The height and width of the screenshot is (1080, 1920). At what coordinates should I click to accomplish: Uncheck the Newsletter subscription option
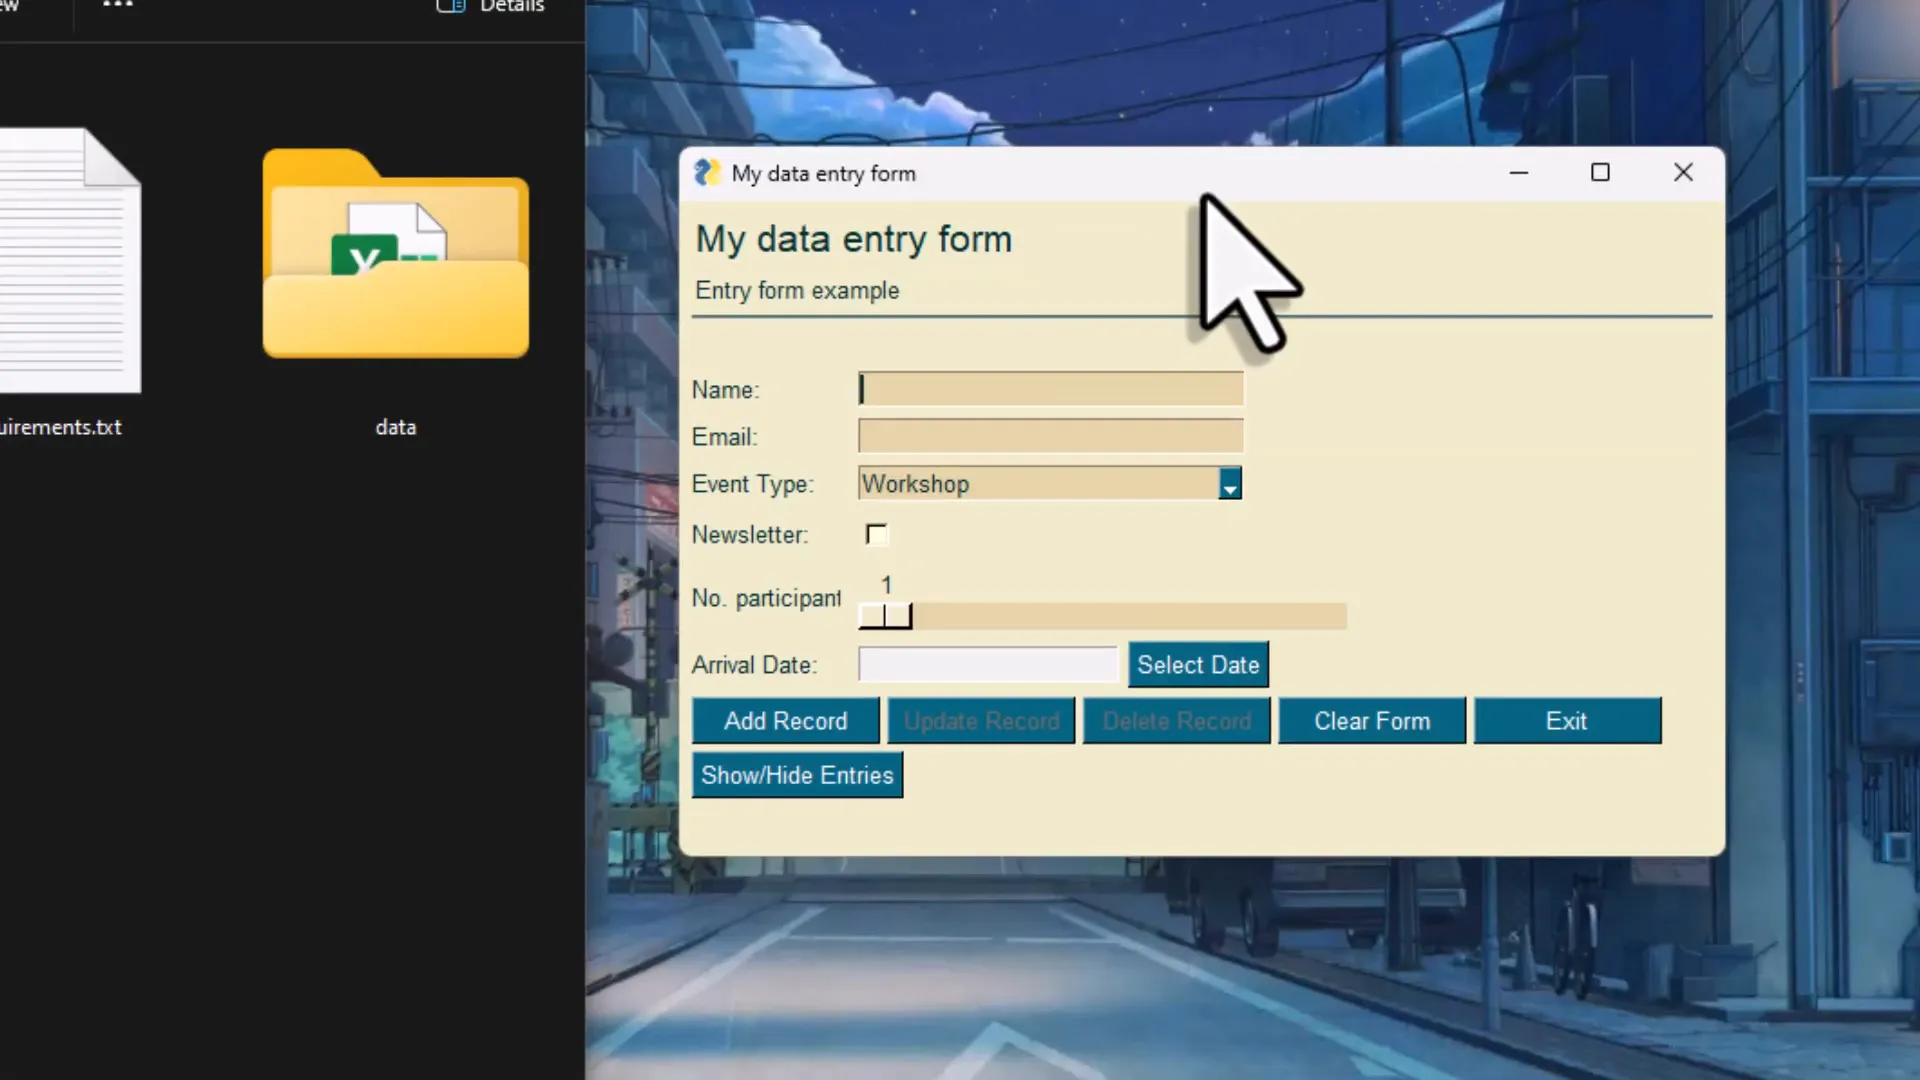(x=877, y=534)
